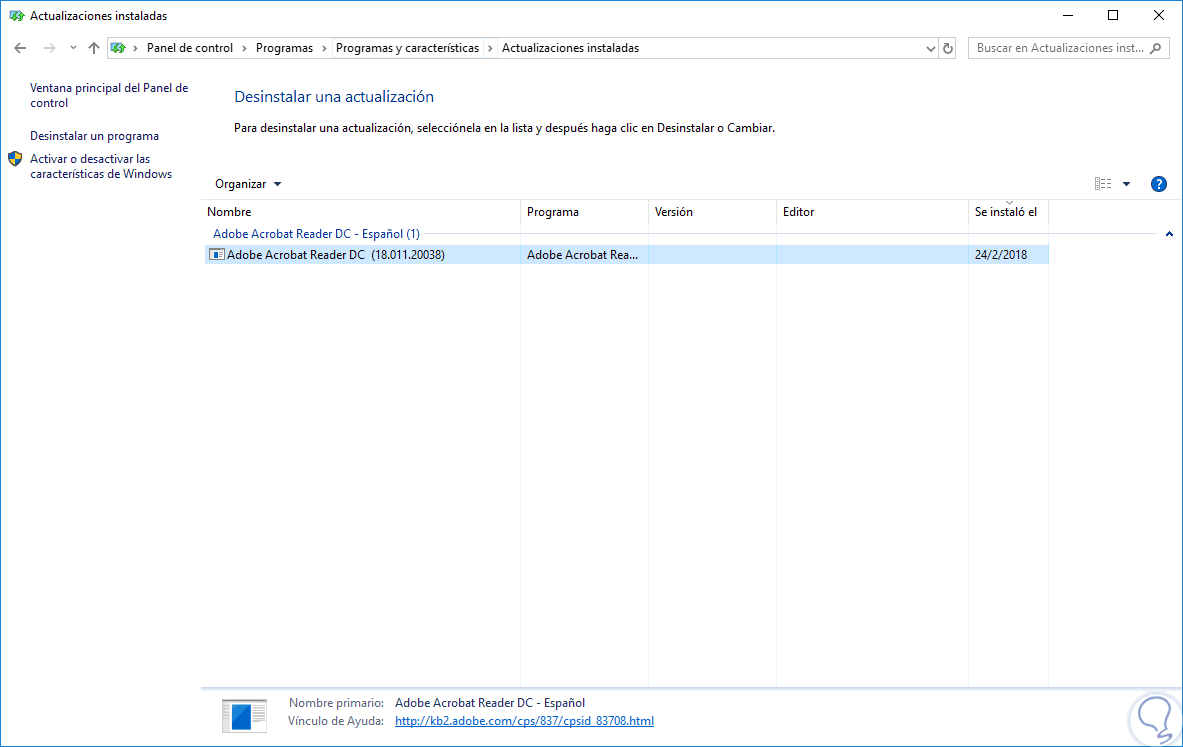Go up one level in the folder hierarchy

(x=93, y=47)
